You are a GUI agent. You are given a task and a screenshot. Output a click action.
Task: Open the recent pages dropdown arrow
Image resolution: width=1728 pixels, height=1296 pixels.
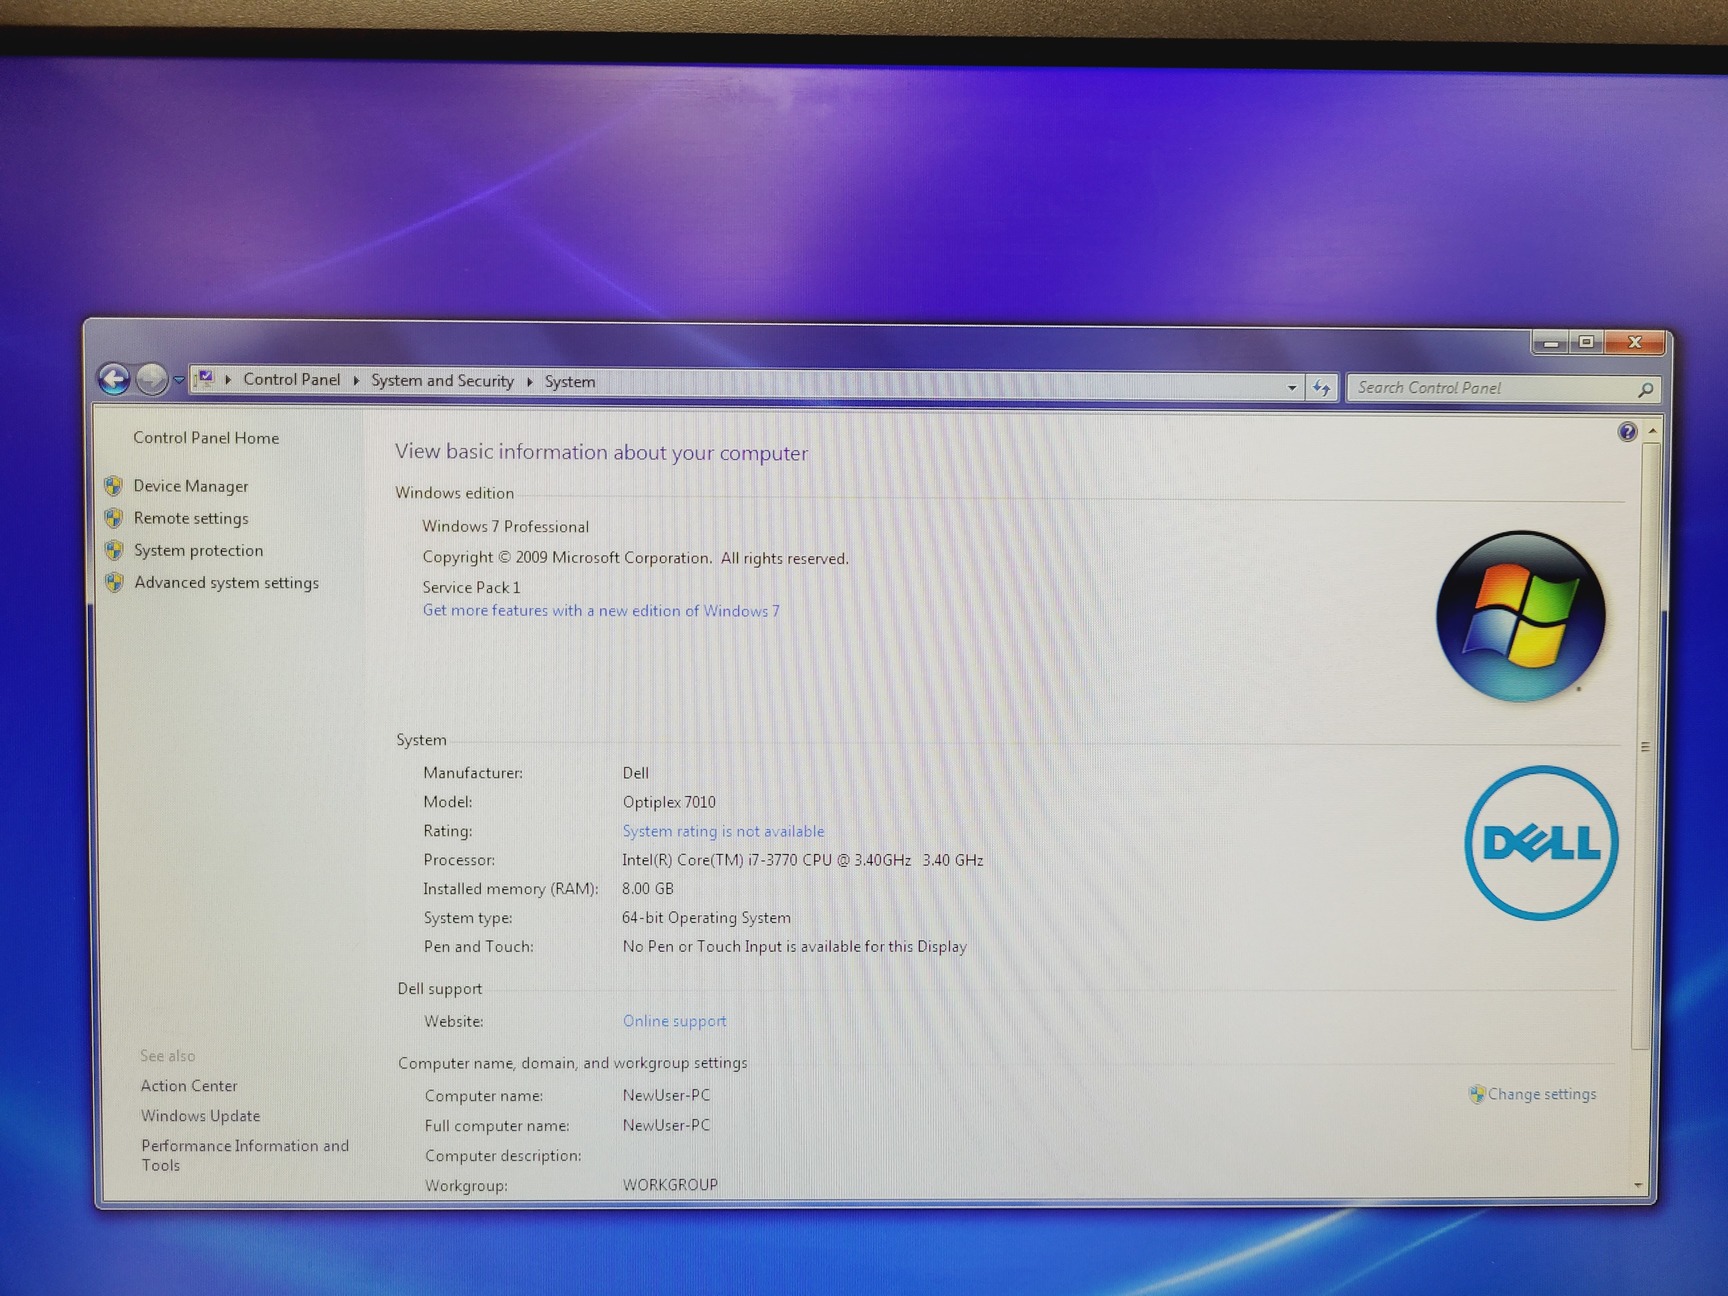(179, 380)
